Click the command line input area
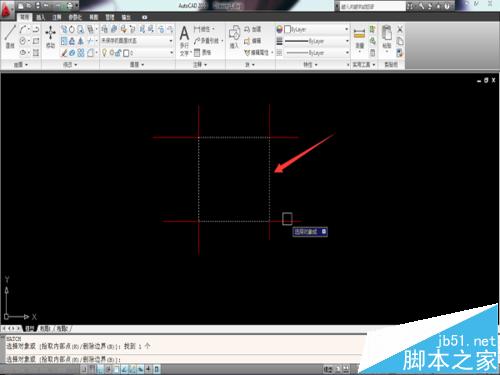 (183, 359)
